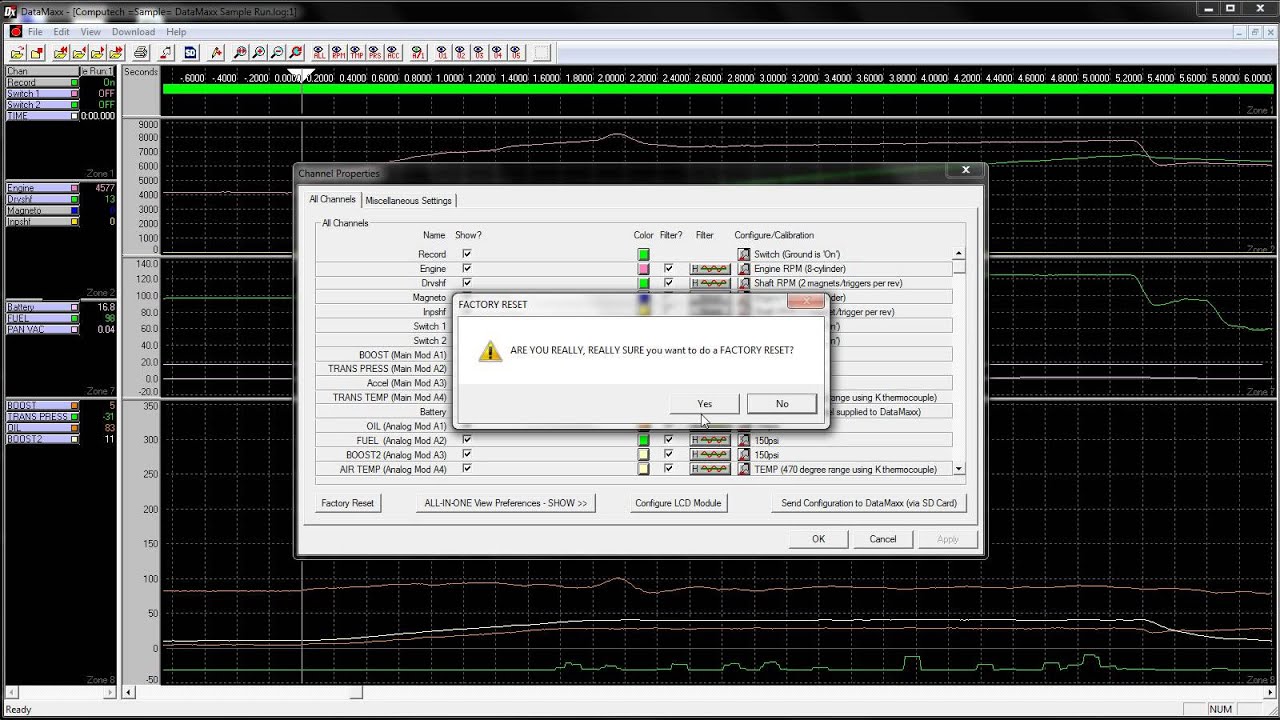Click the green color swatch for FUEL
Image resolution: width=1280 pixels, height=720 pixels.
click(x=643, y=440)
